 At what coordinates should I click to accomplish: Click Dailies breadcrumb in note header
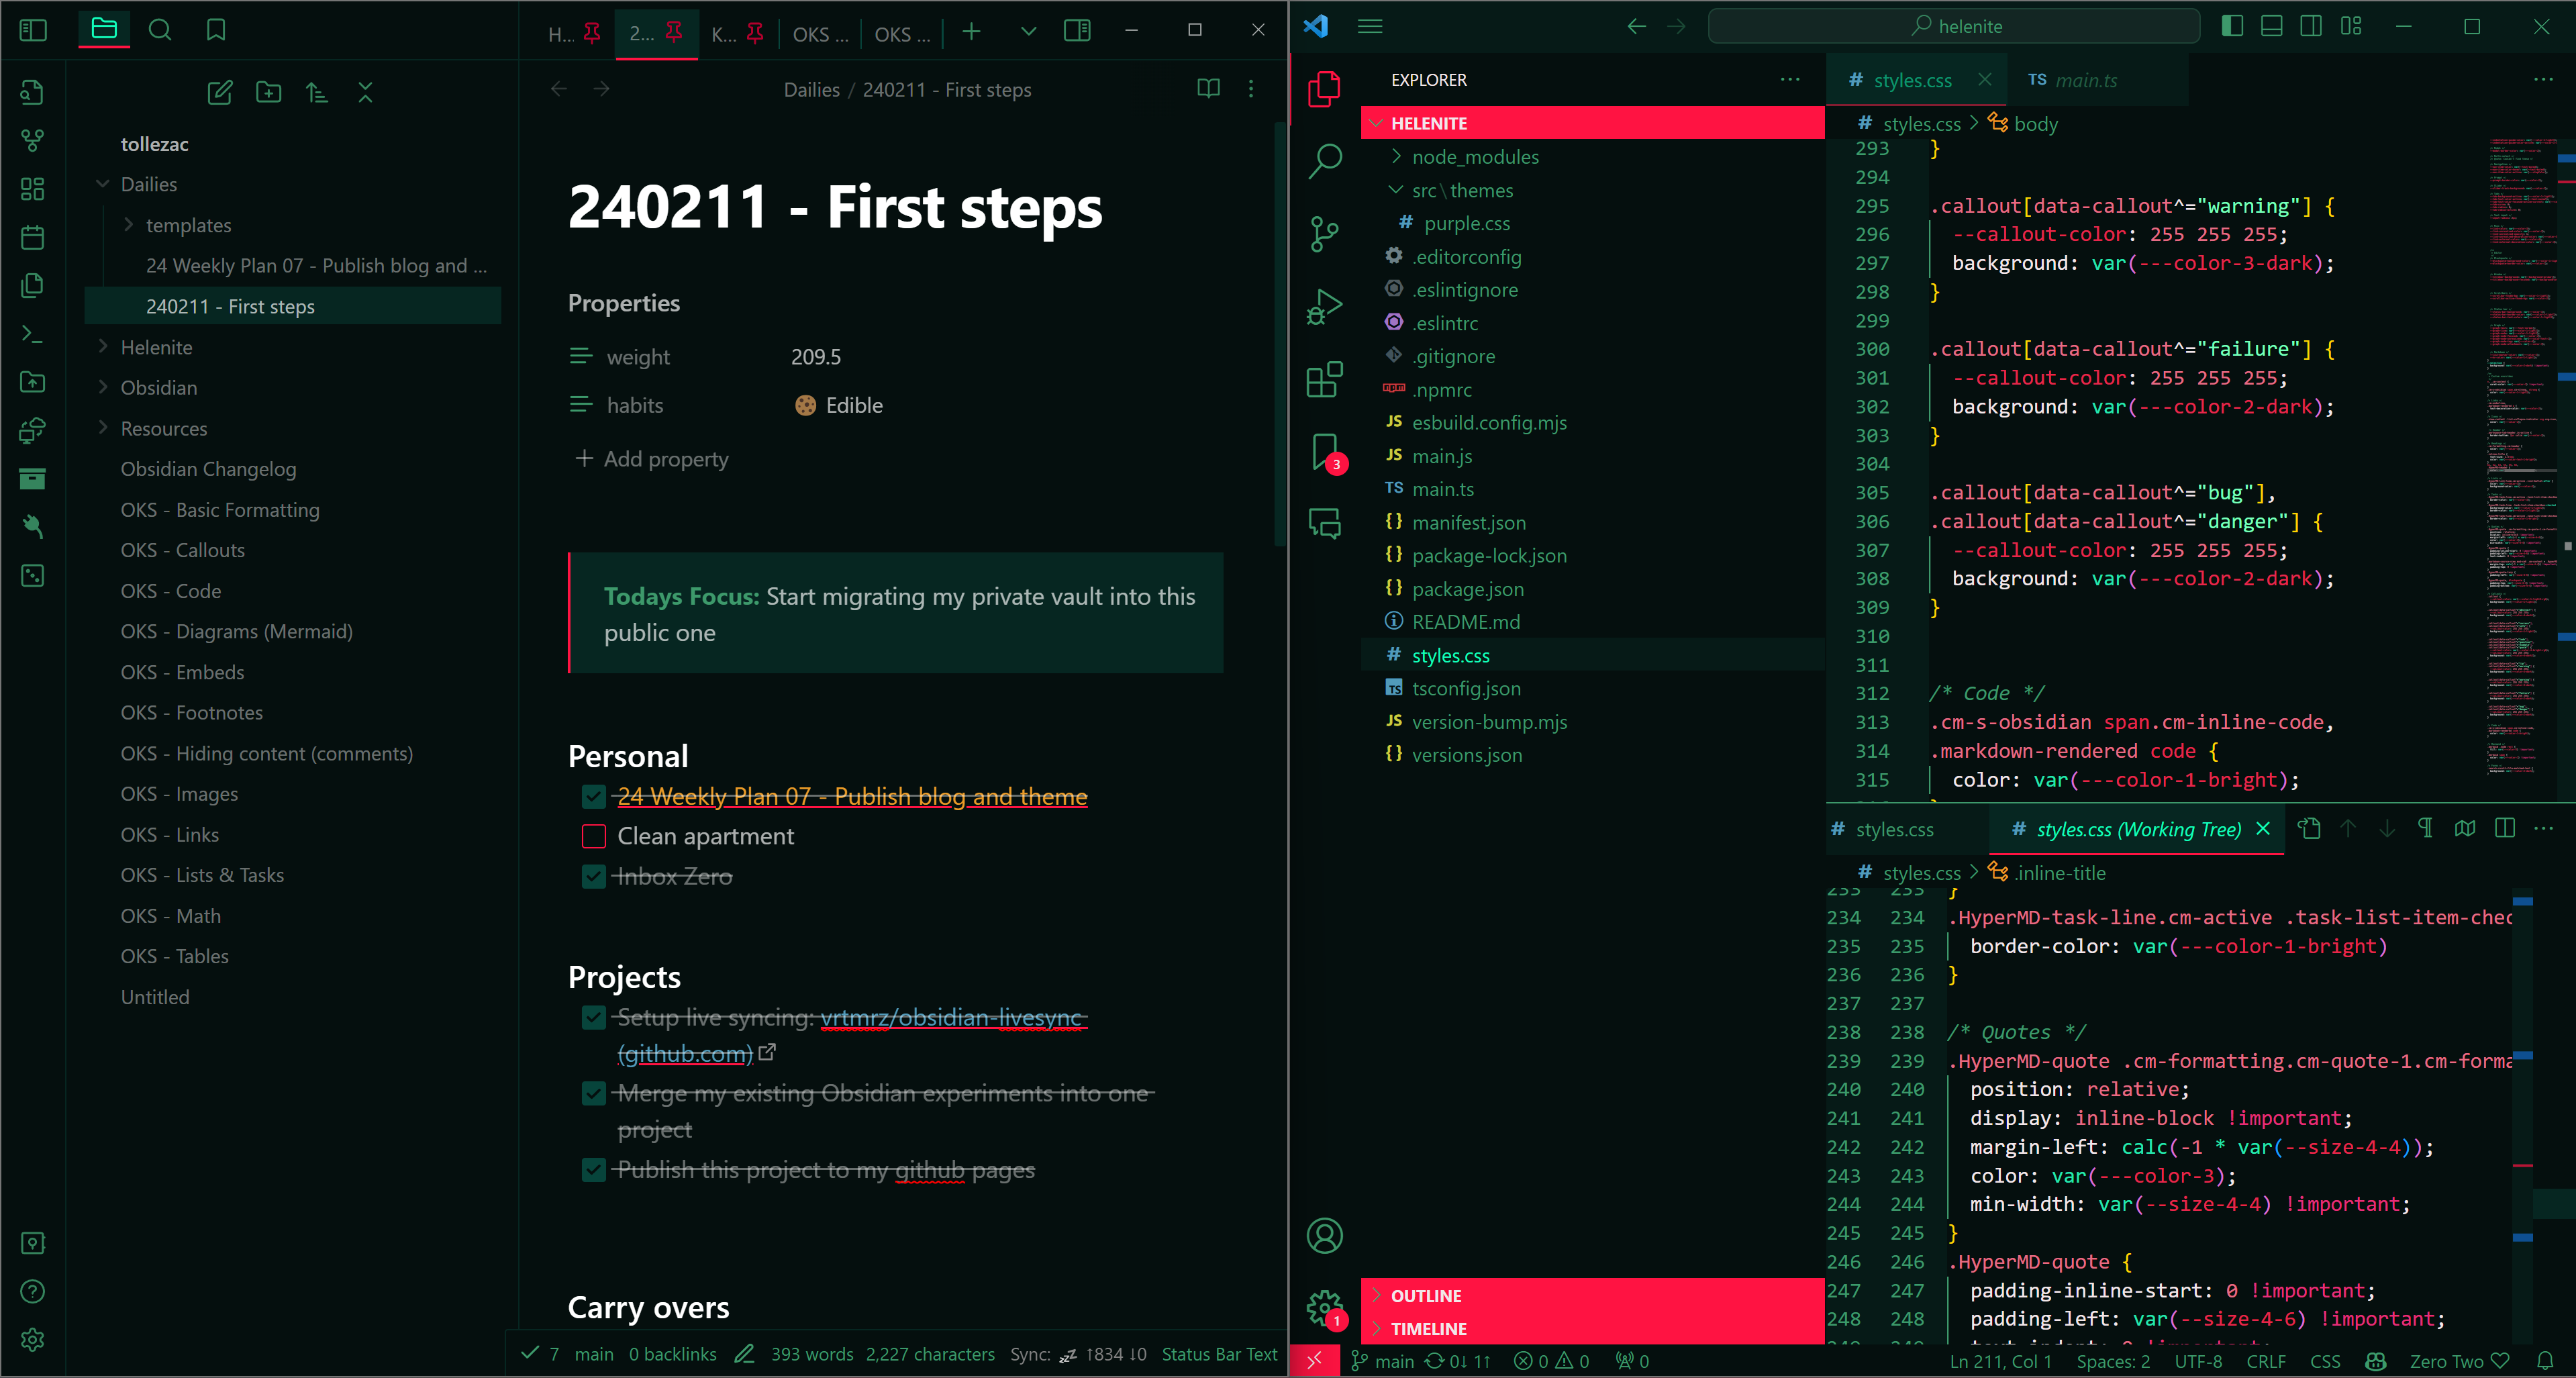(x=811, y=89)
